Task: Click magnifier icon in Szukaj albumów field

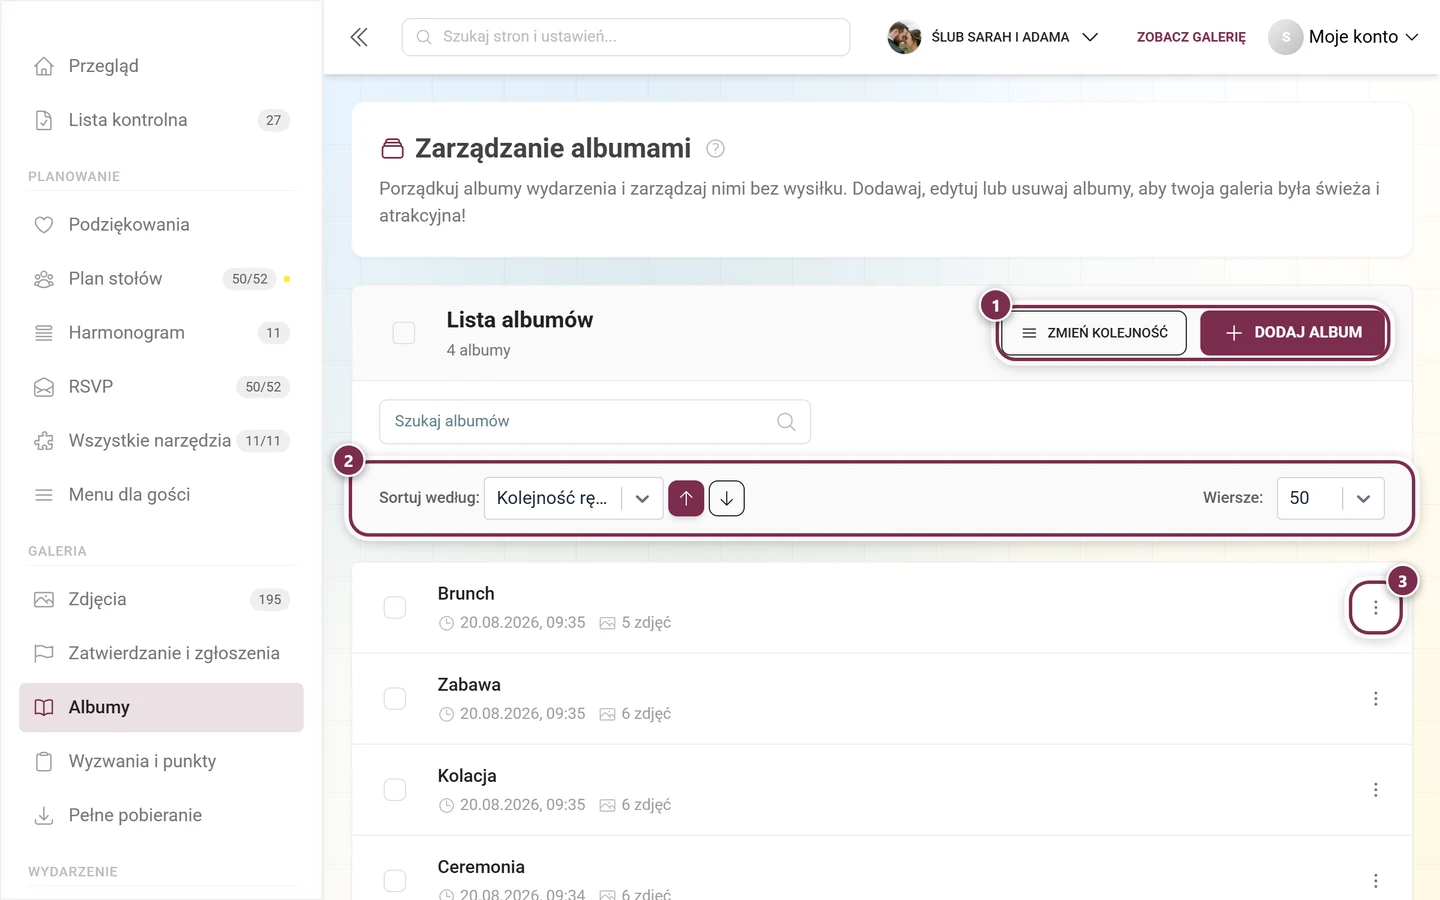Action: pos(786,422)
